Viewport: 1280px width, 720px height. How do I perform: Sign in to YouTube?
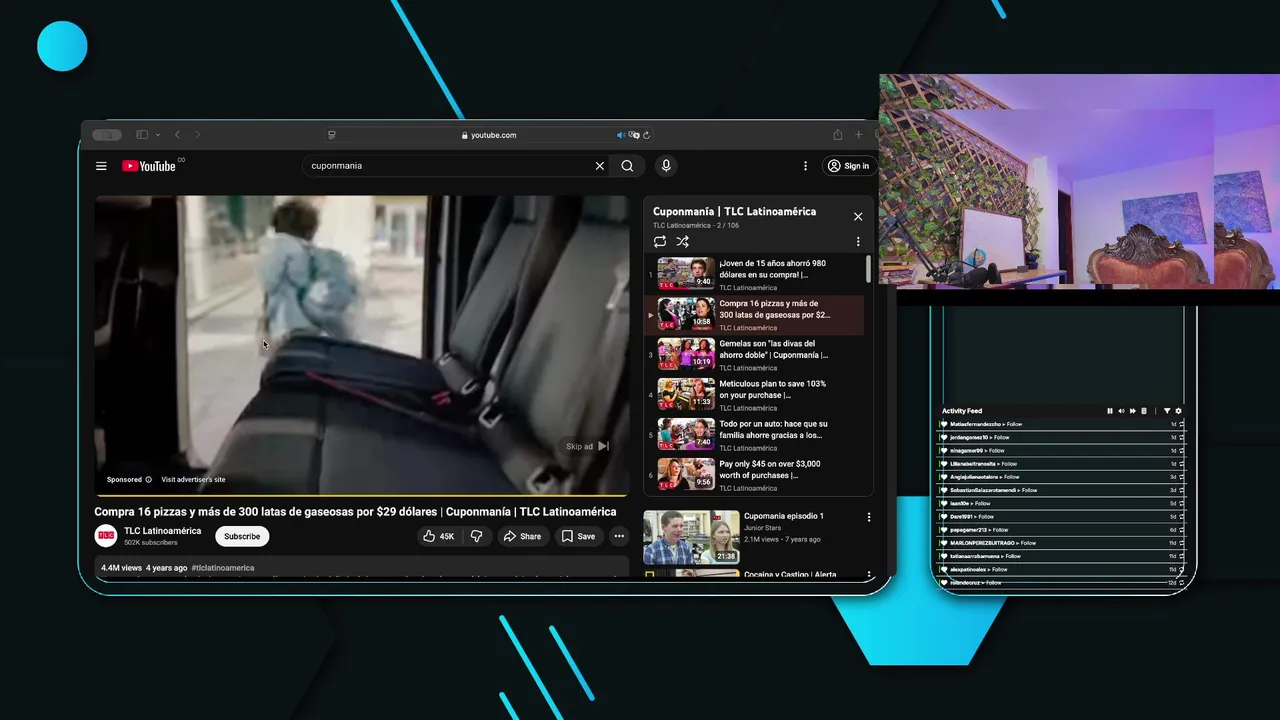pyautogui.click(x=848, y=166)
